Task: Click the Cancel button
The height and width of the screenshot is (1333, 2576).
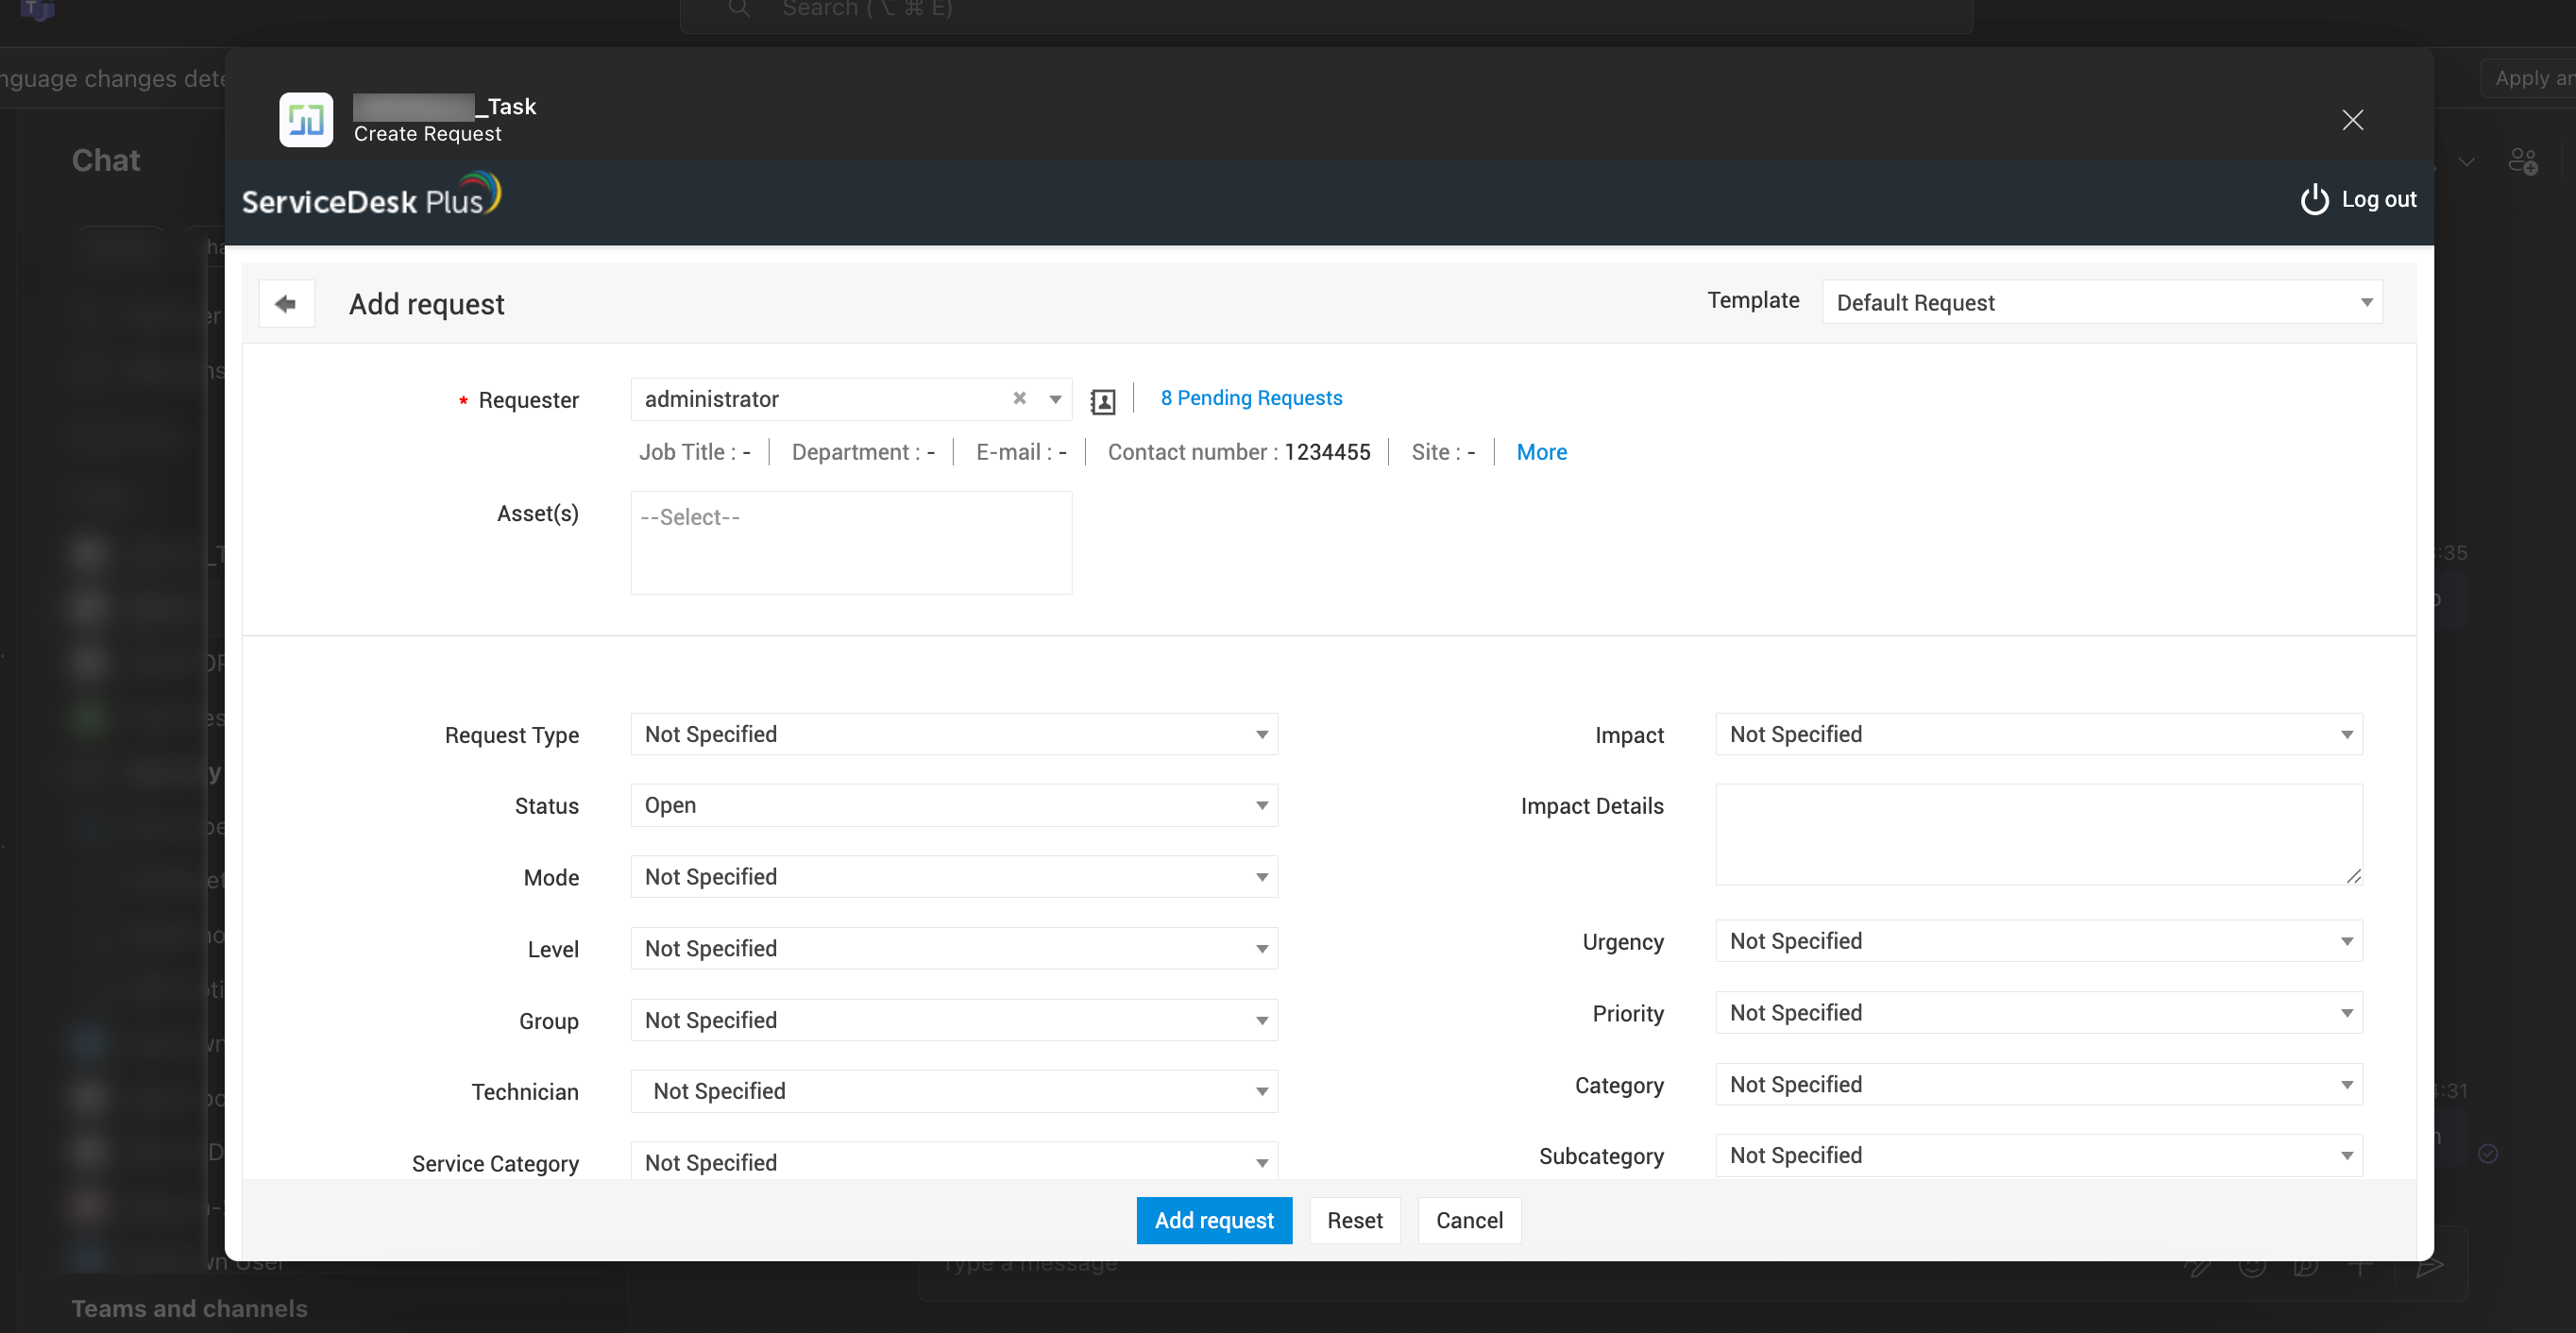Action: click(1469, 1220)
